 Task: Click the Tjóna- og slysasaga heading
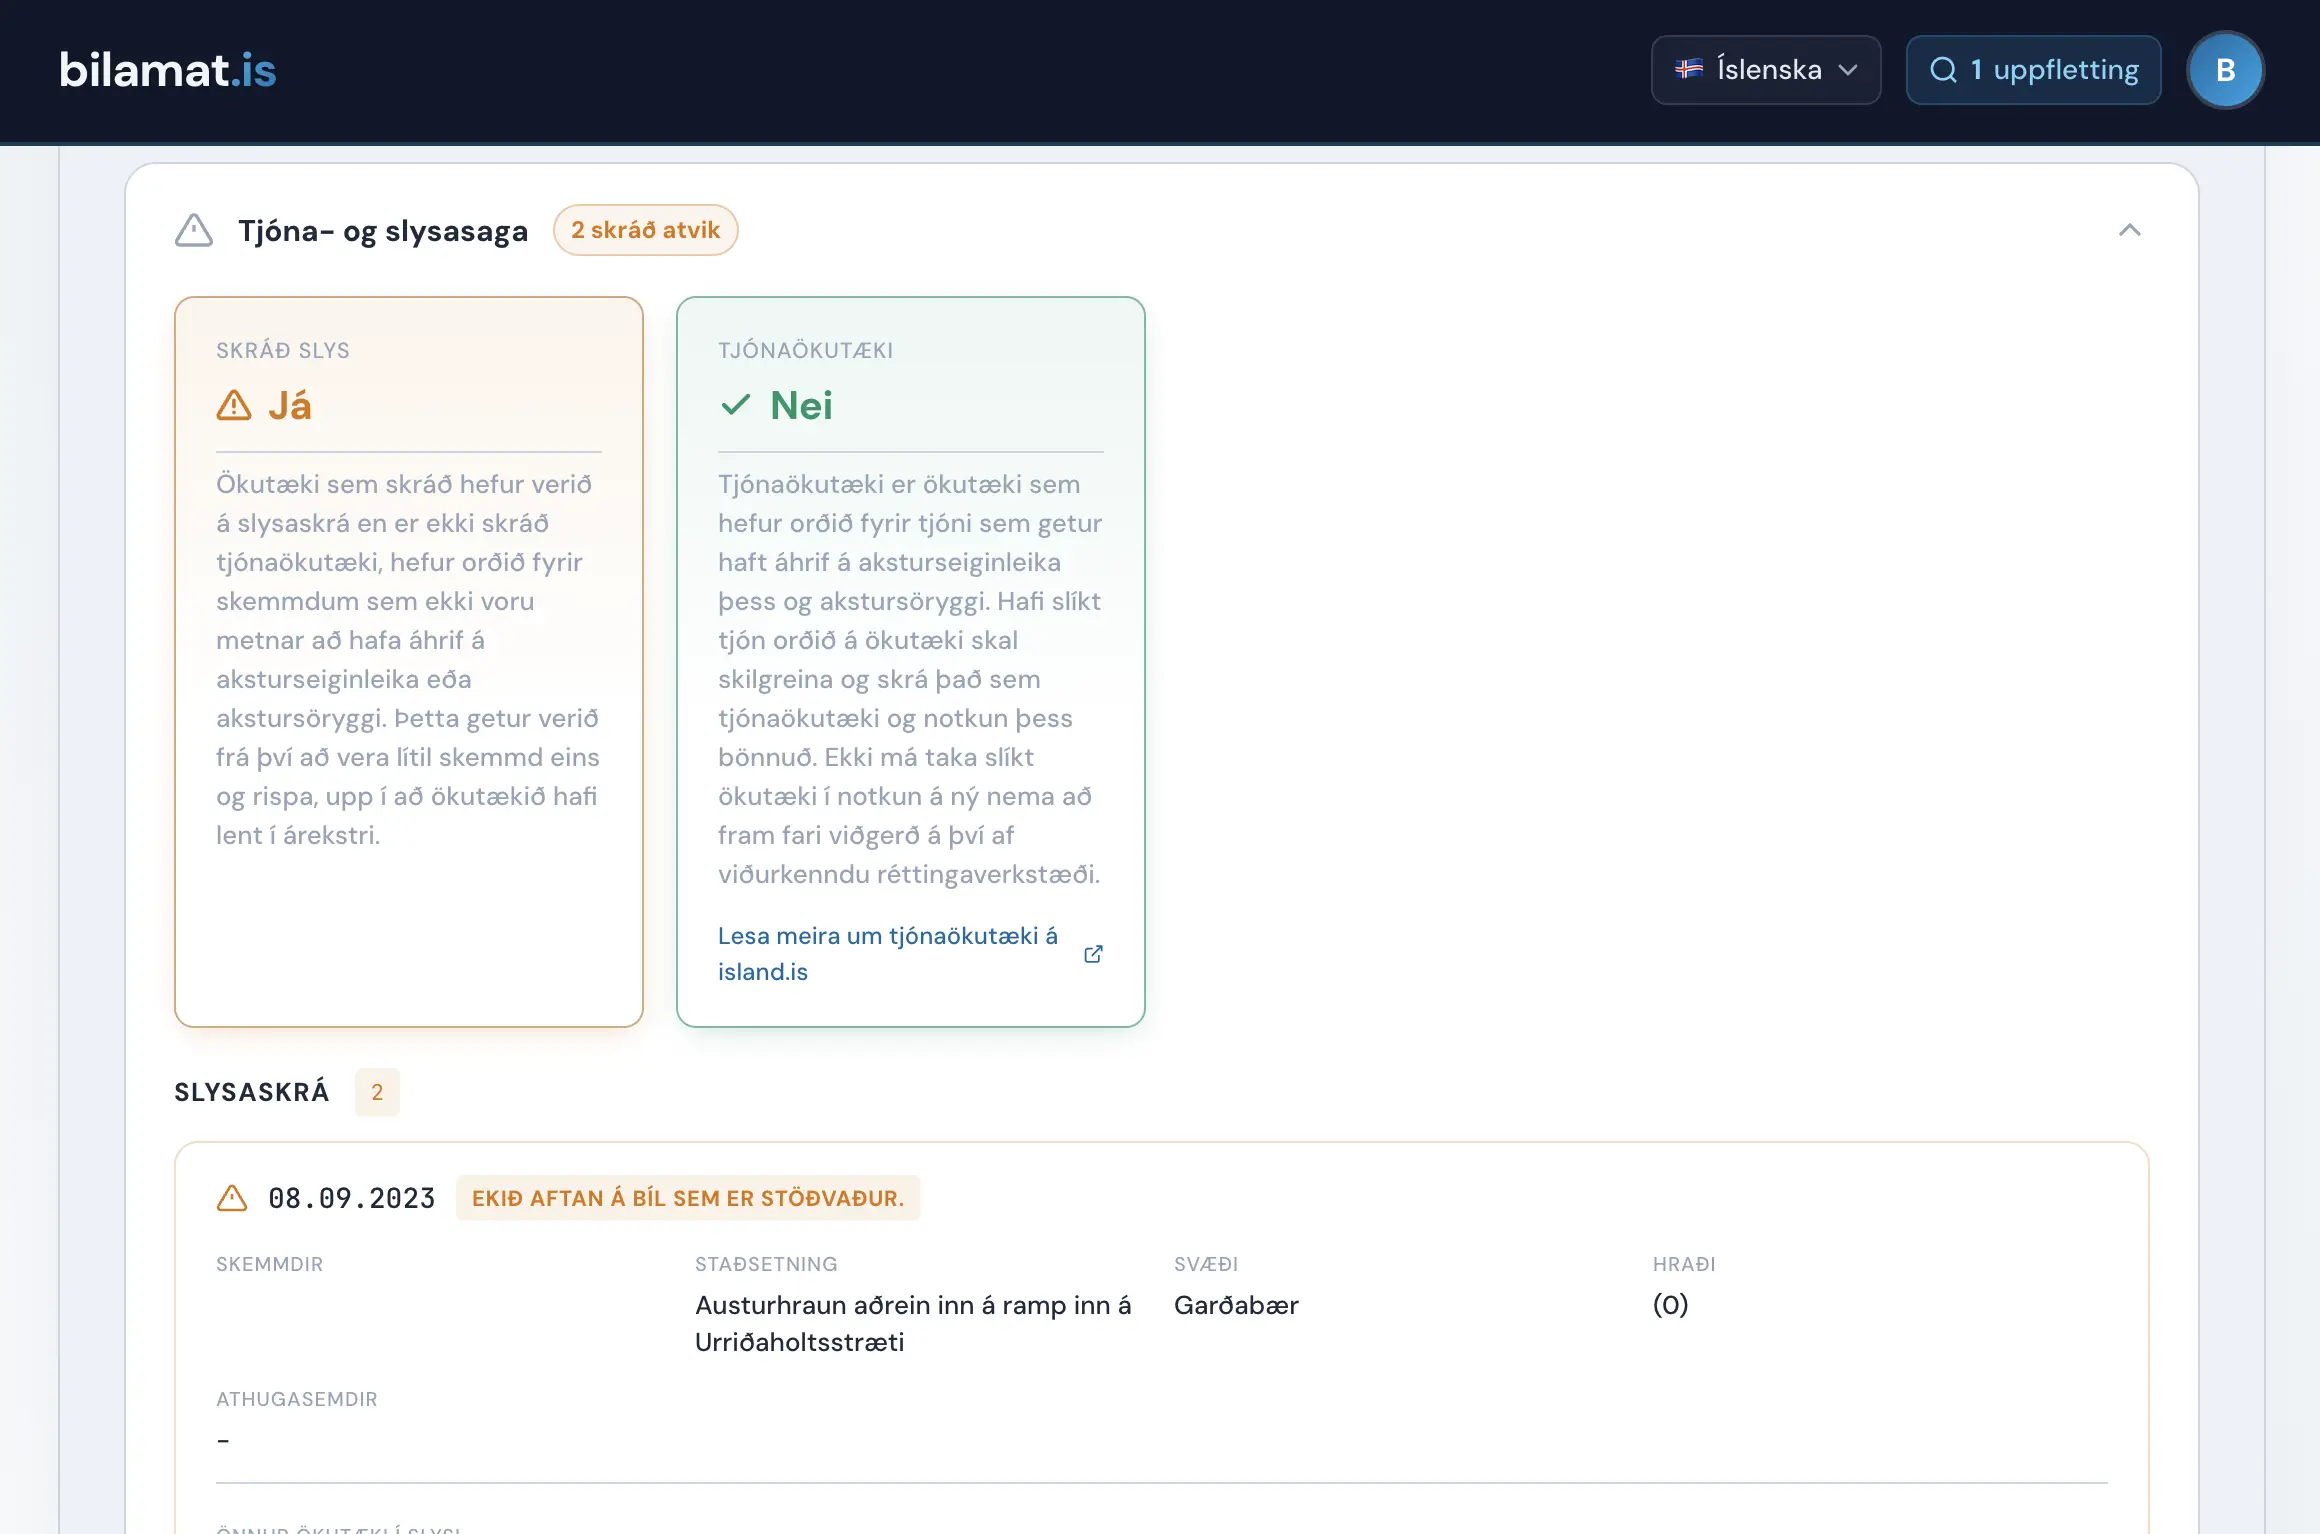coord(383,231)
